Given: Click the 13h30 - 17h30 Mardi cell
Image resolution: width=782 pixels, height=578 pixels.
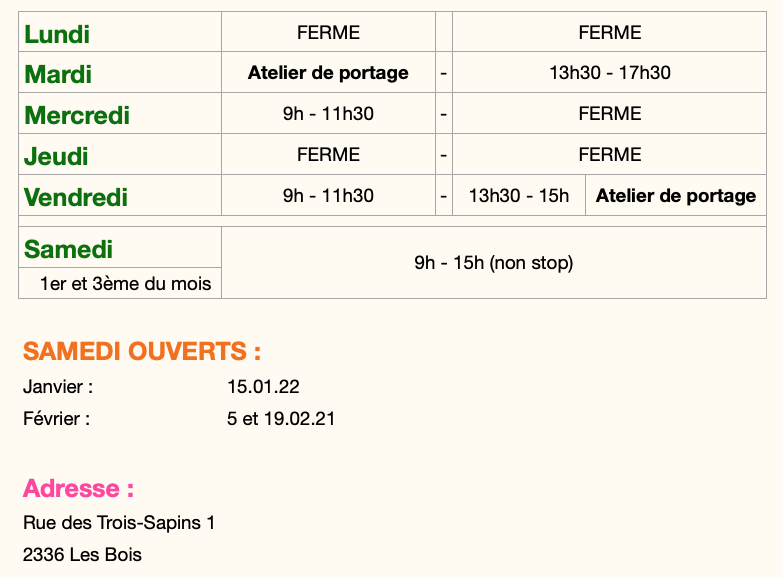Looking at the screenshot, I should 609,73.
